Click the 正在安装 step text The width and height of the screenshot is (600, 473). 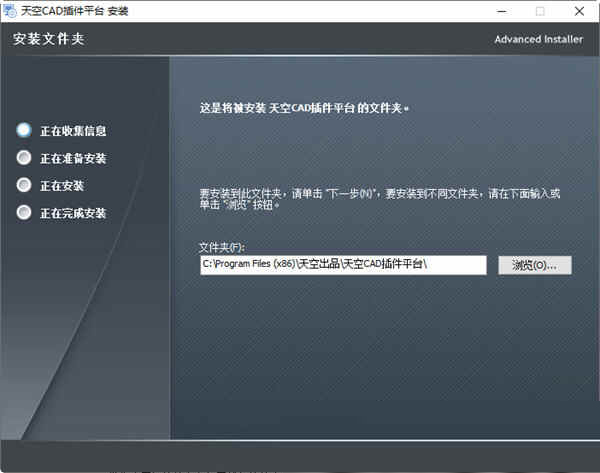(x=62, y=186)
